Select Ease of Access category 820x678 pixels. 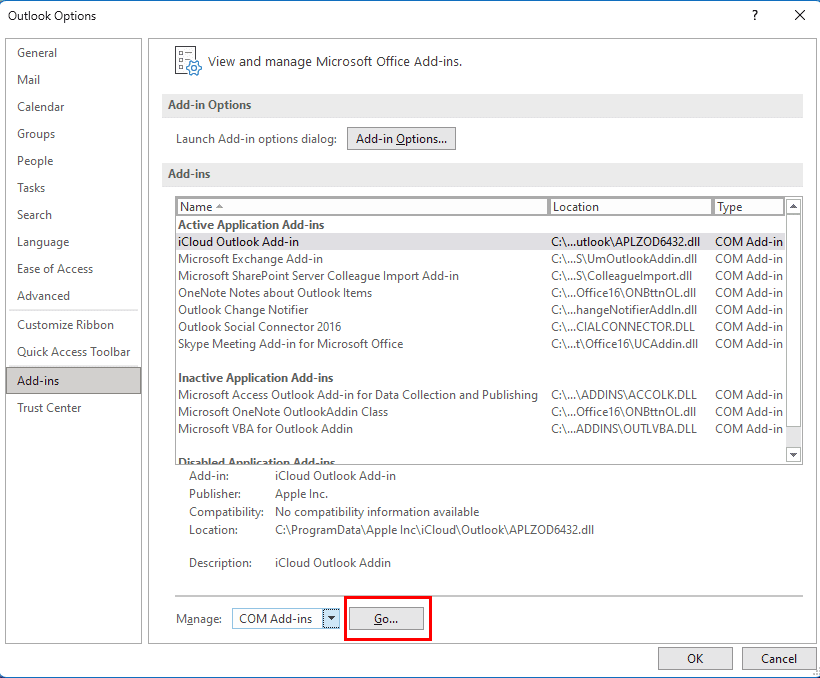tap(73, 269)
